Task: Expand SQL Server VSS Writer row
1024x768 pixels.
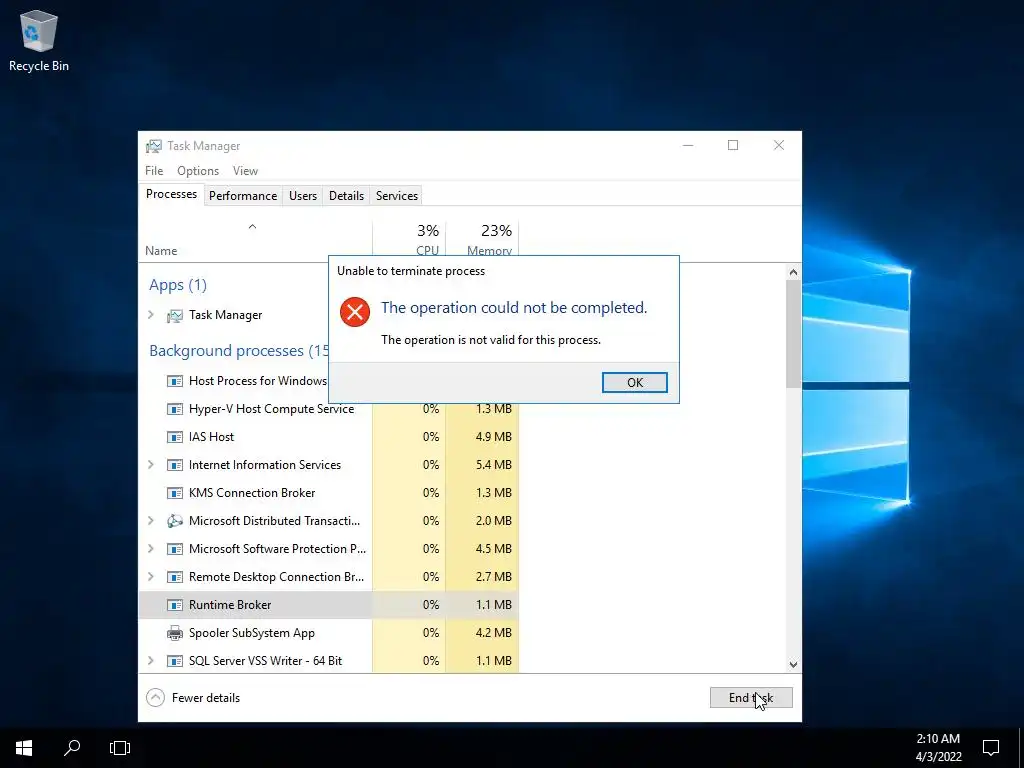Action: 151,661
